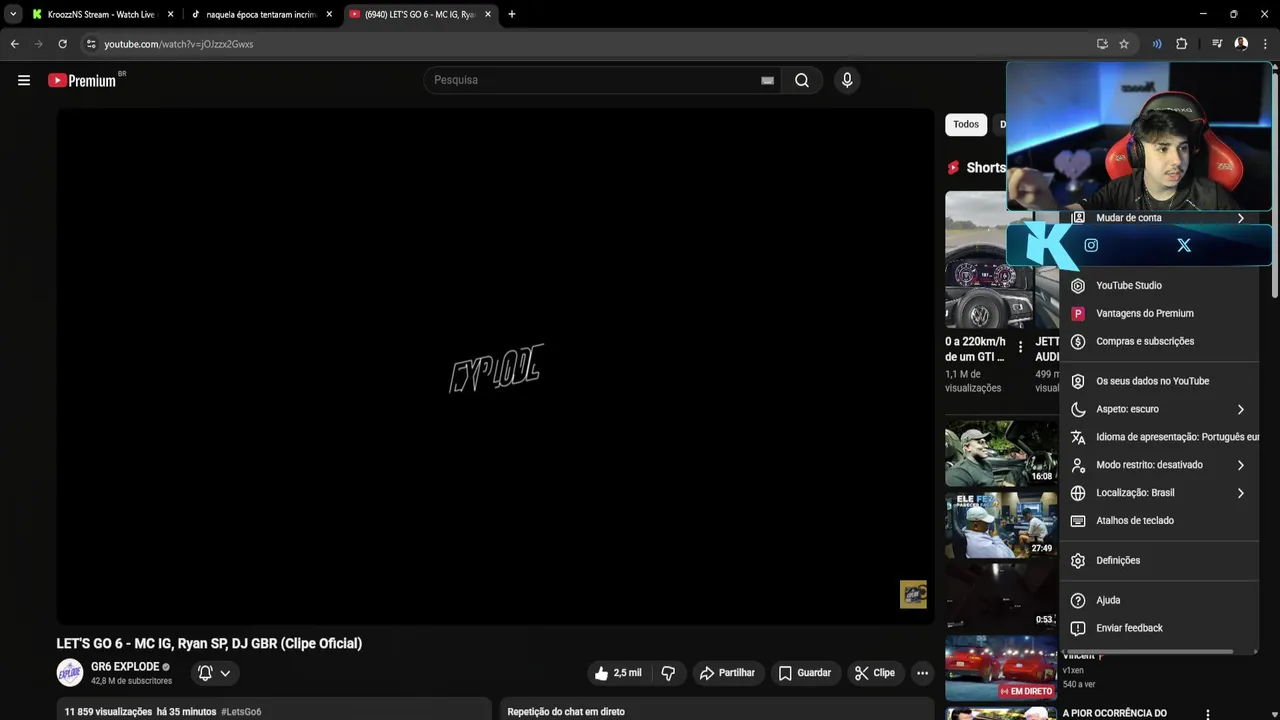Screen dimensions: 1280x720
Task: Open the 27:49 sidebar video thumbnail
Action: [1001, 525]
